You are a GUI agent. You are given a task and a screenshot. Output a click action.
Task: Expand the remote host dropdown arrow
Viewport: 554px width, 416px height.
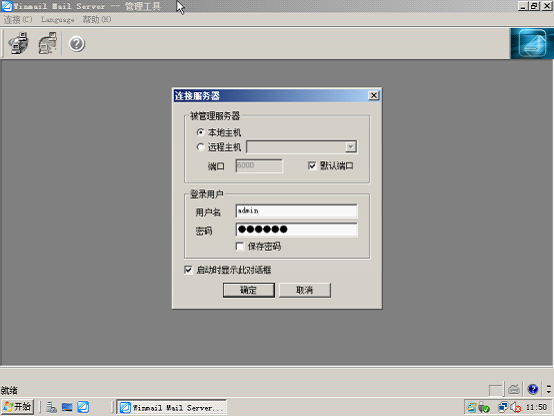pos(350,147)
